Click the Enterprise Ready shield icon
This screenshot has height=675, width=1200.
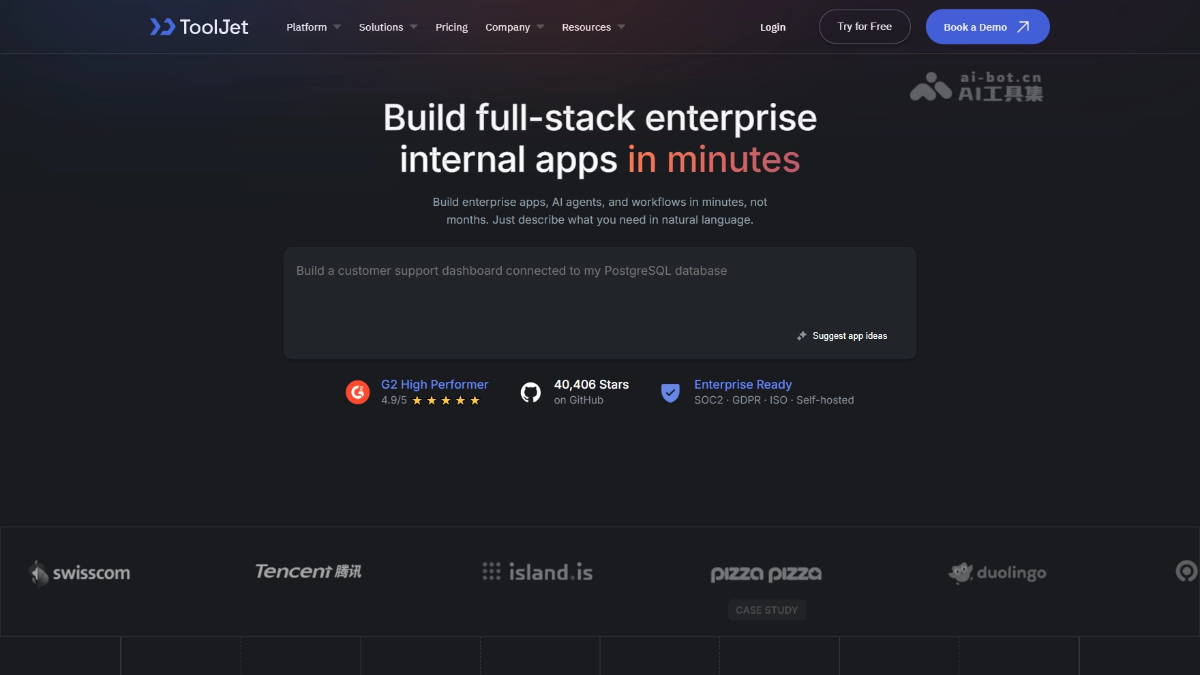(670, 392)
